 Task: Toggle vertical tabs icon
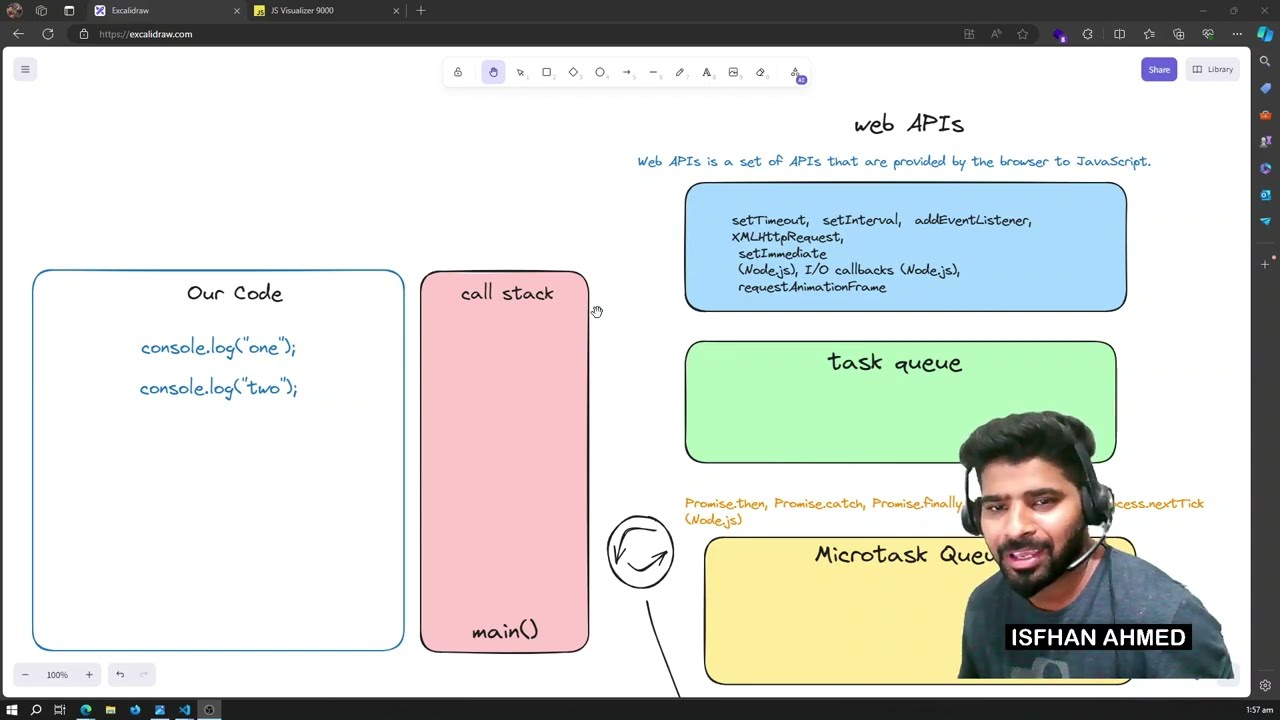[x=69, y=10]
